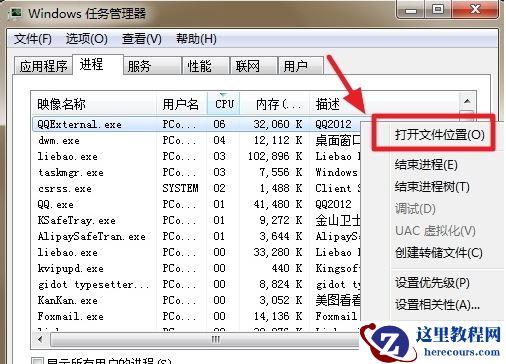Click the Task Manager title bar icon
This screenshot has width=506, height=364.
(x=15, y=14)
